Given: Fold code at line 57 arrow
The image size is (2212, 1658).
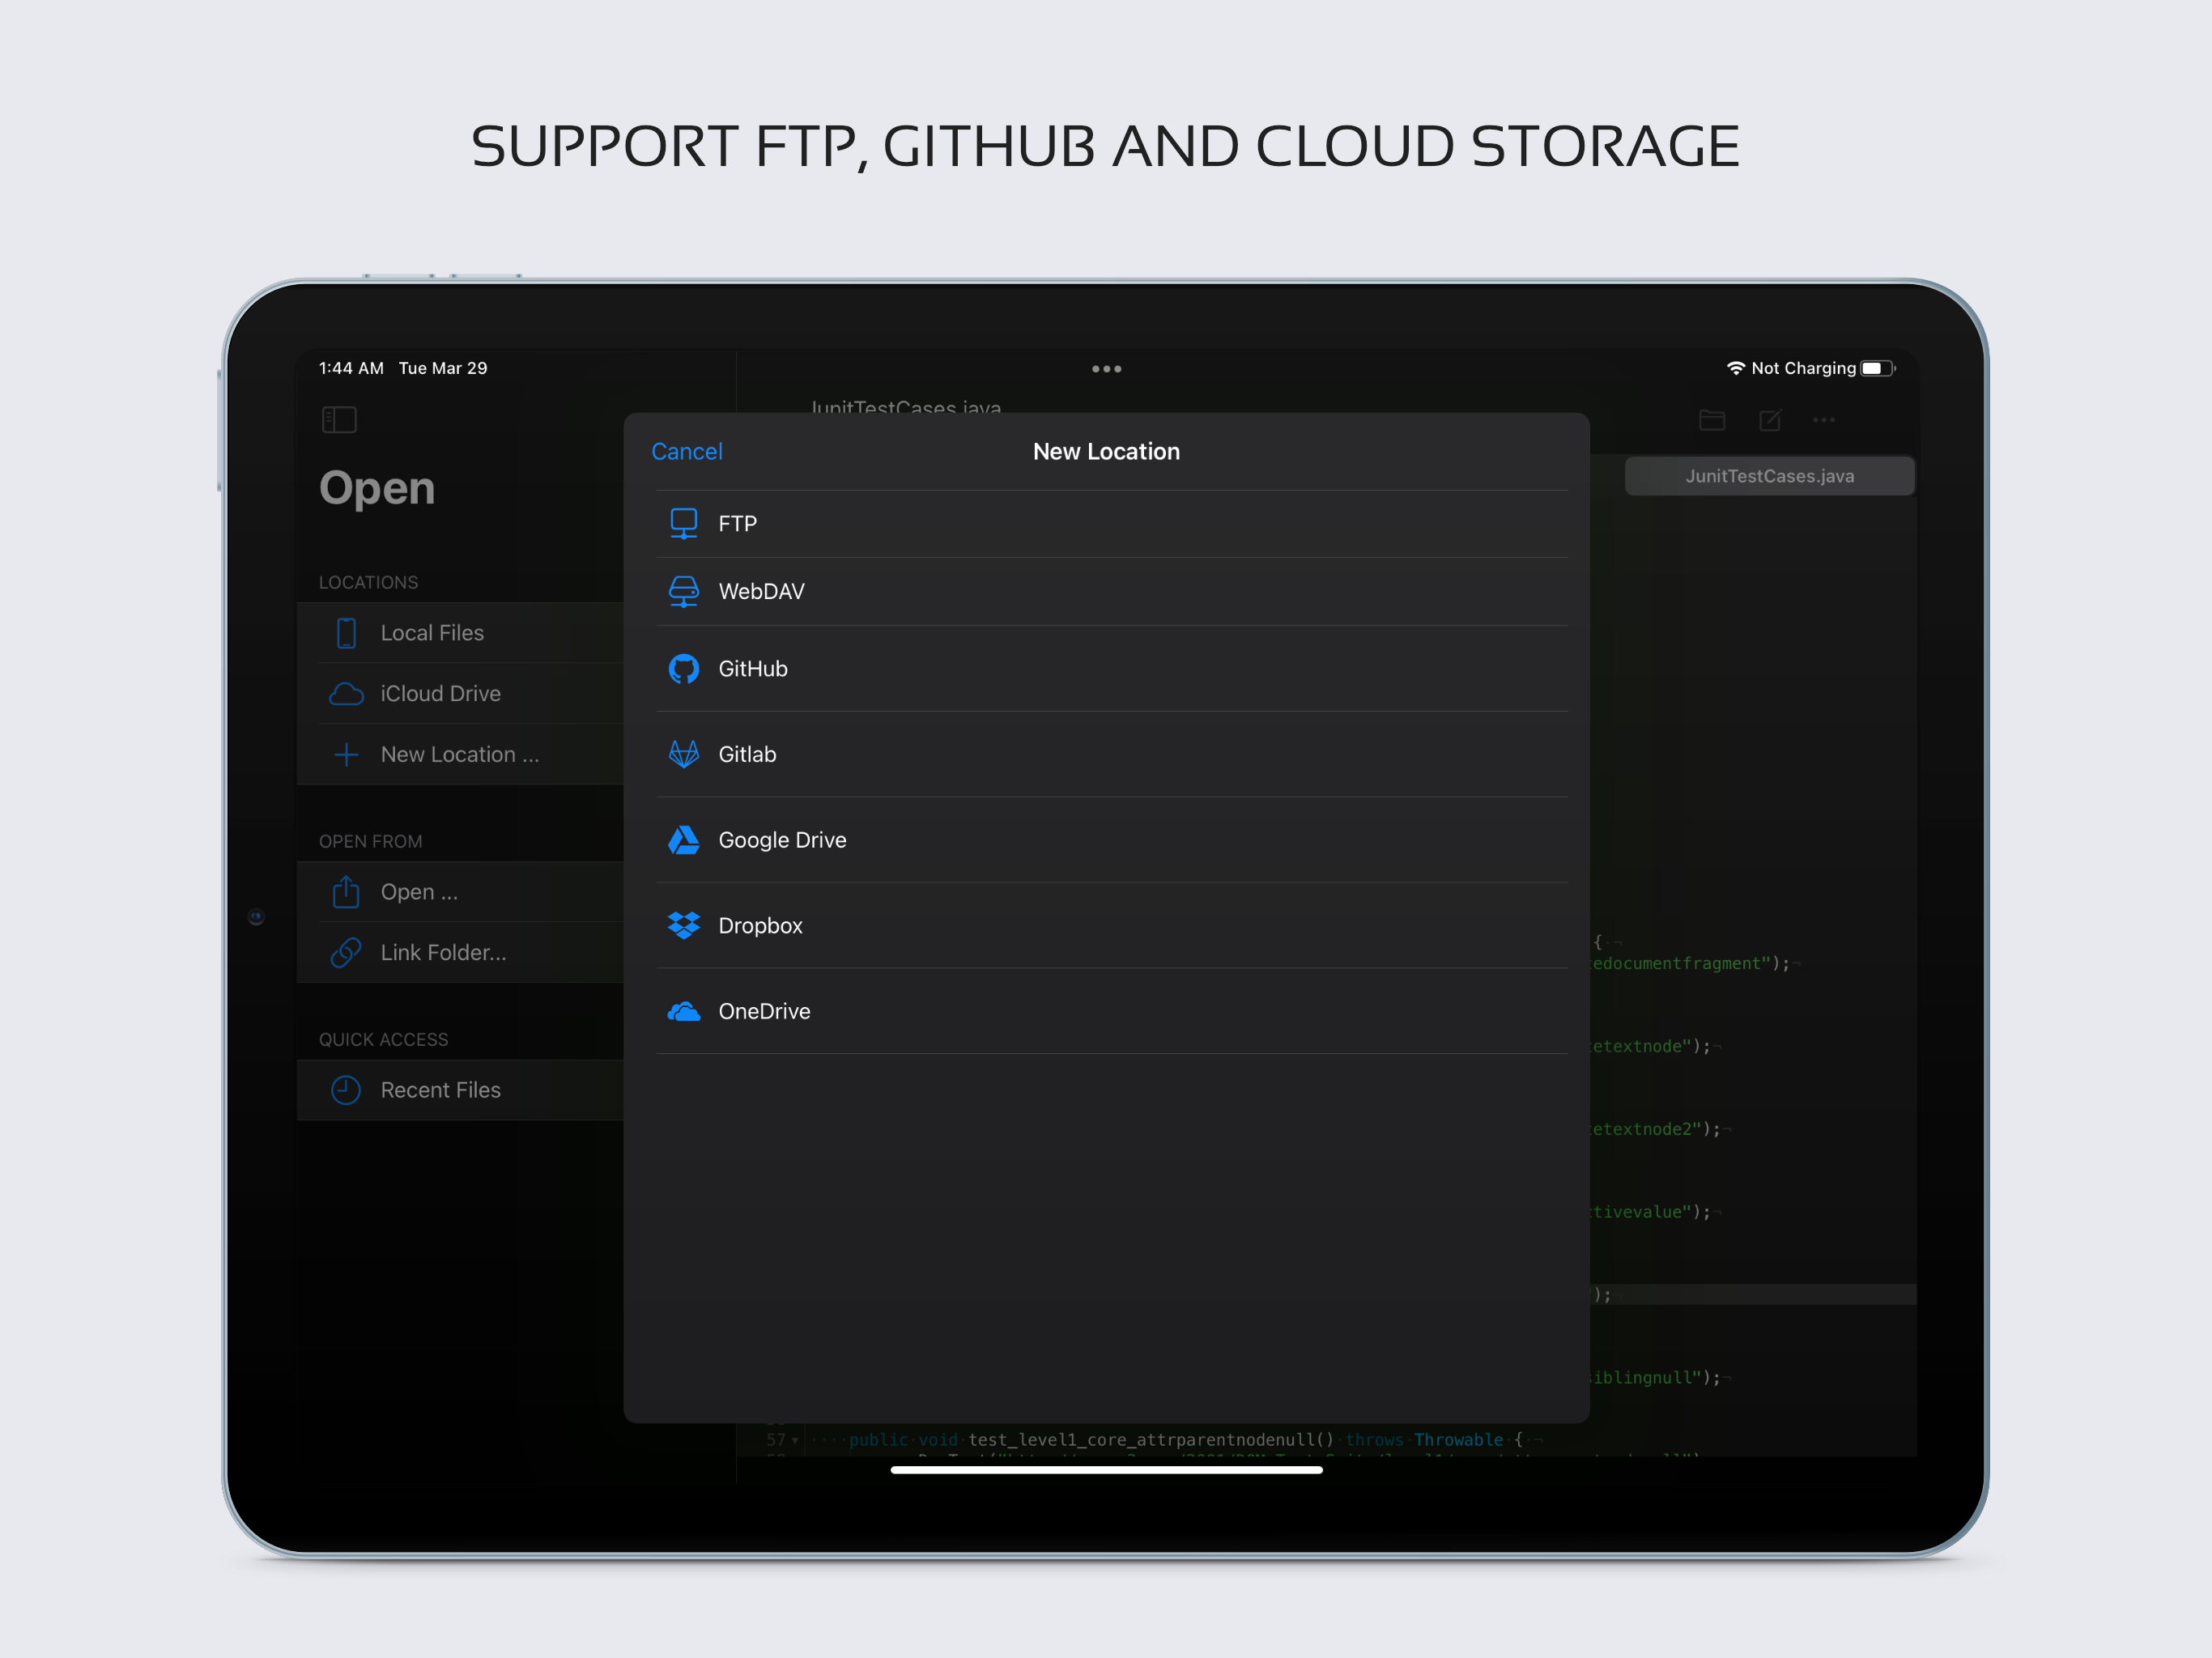Looking at the screenshot, I should 795,1440.
